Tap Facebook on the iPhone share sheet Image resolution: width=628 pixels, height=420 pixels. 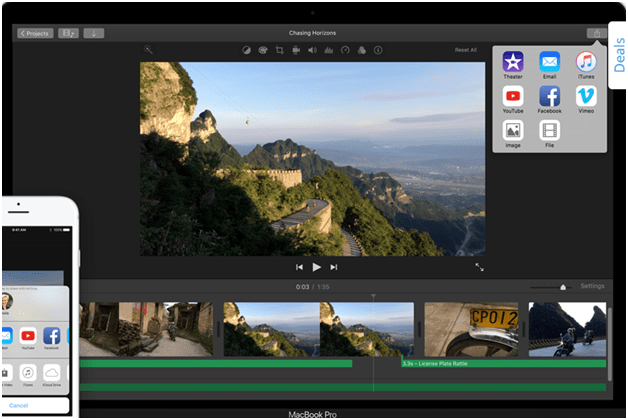tap(52, 338)
